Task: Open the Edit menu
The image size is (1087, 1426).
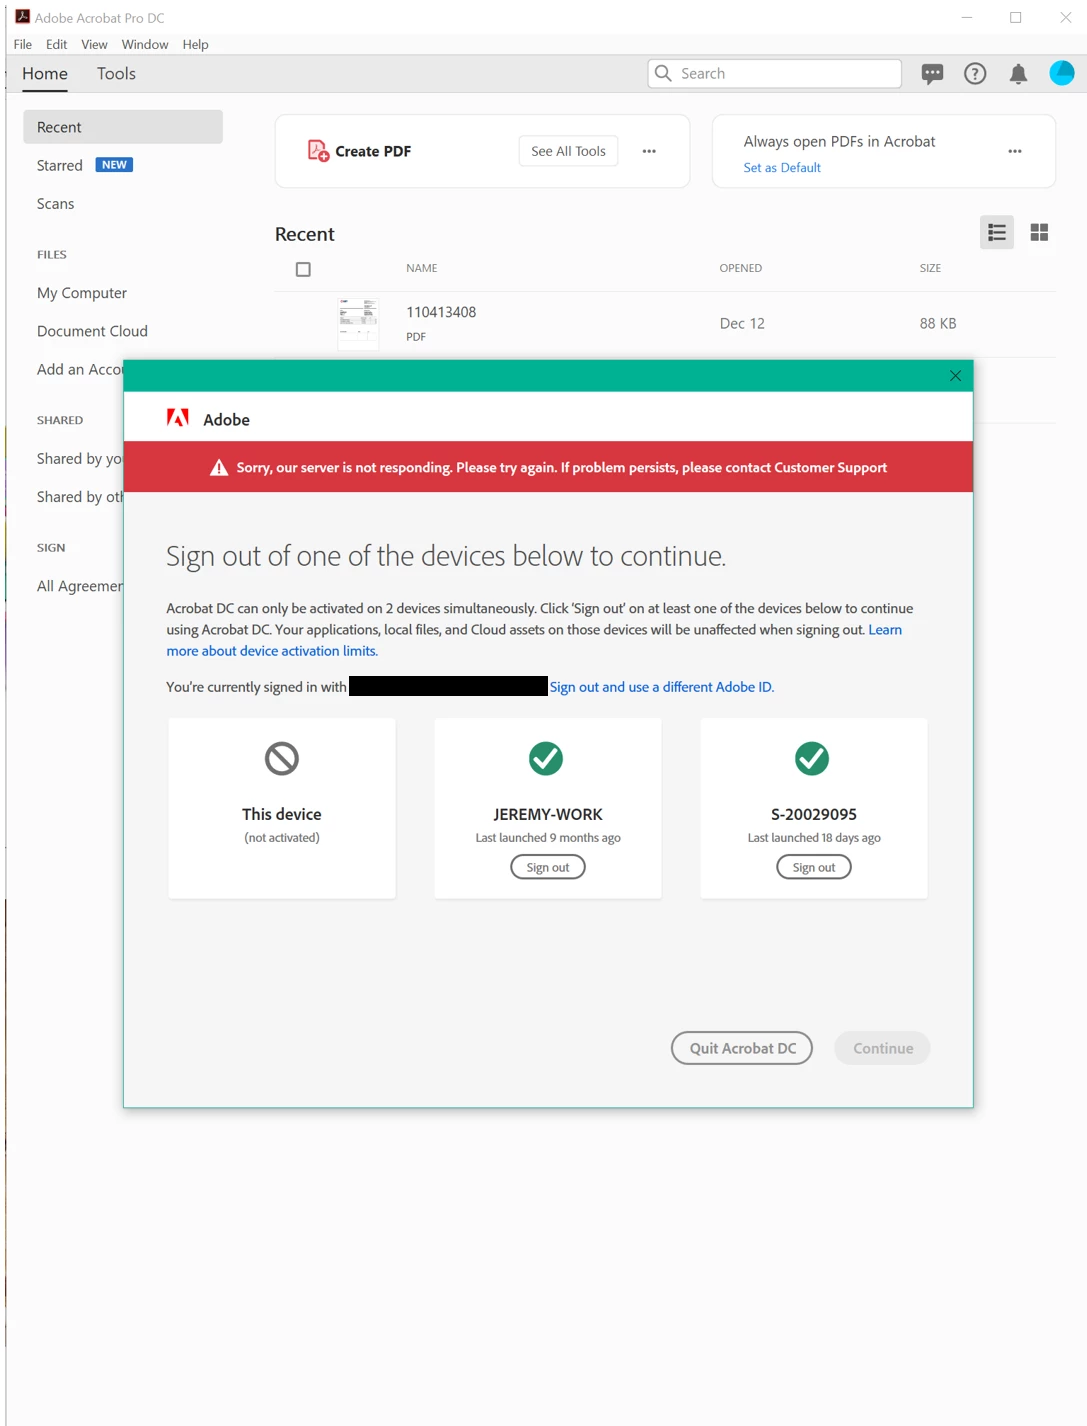Action: pos(56,44)
